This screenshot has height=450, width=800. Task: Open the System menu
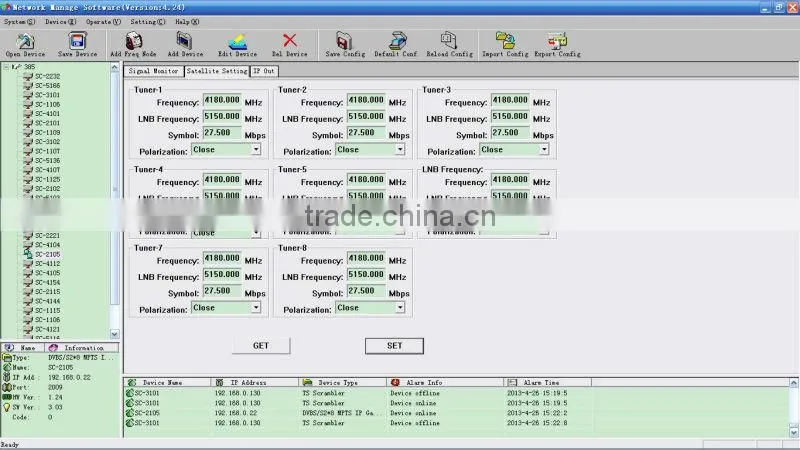tap(19, 22)
